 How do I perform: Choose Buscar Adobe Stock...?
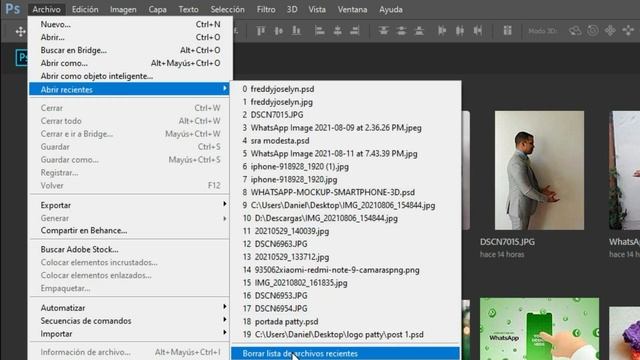pos(130,249)
